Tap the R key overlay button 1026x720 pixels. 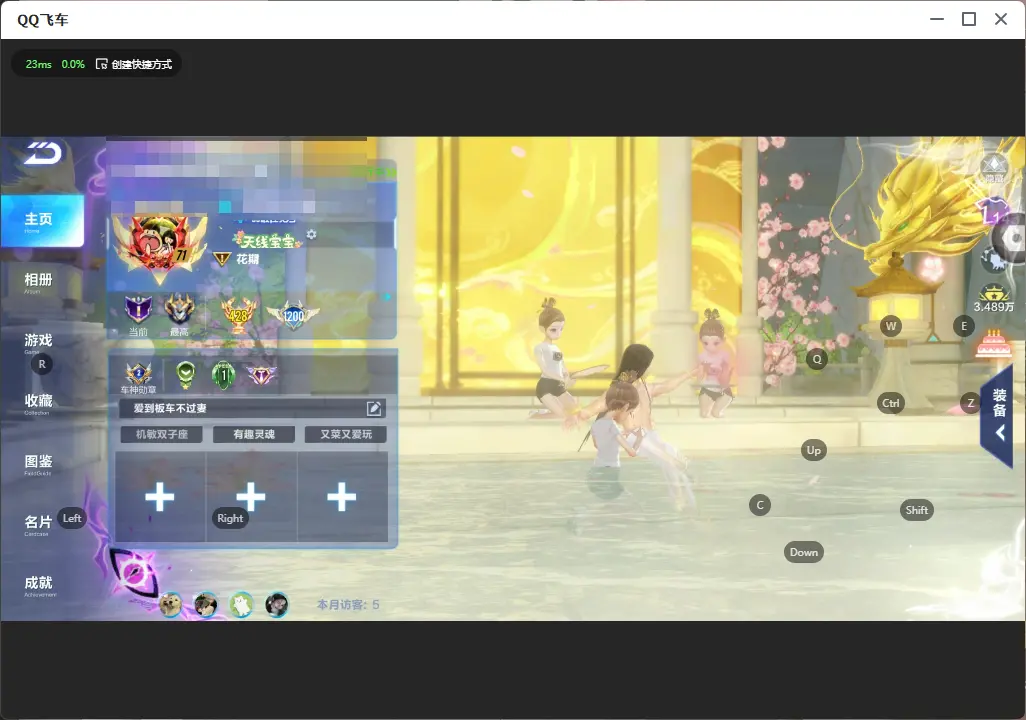point(42,365)
